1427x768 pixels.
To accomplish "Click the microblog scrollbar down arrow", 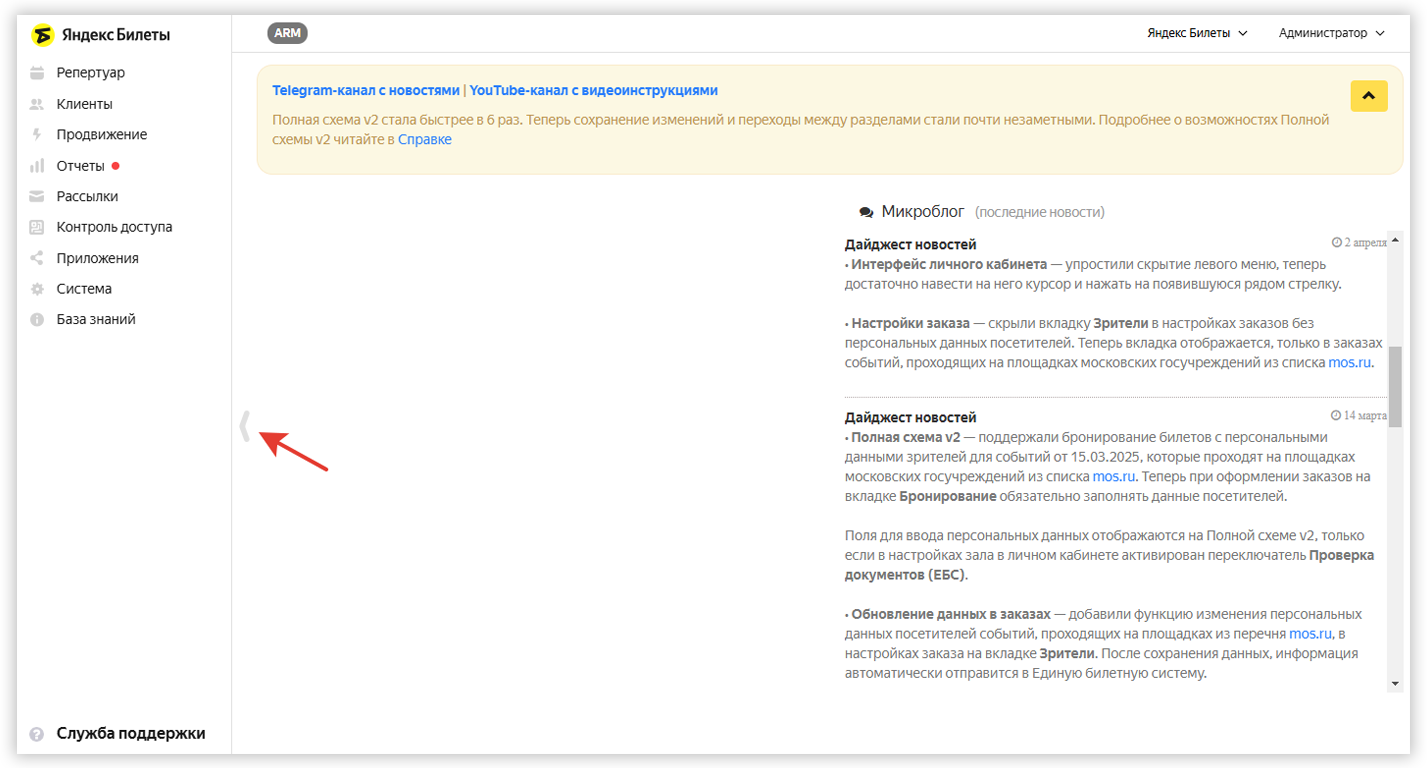I will (x=1395, y=683).
